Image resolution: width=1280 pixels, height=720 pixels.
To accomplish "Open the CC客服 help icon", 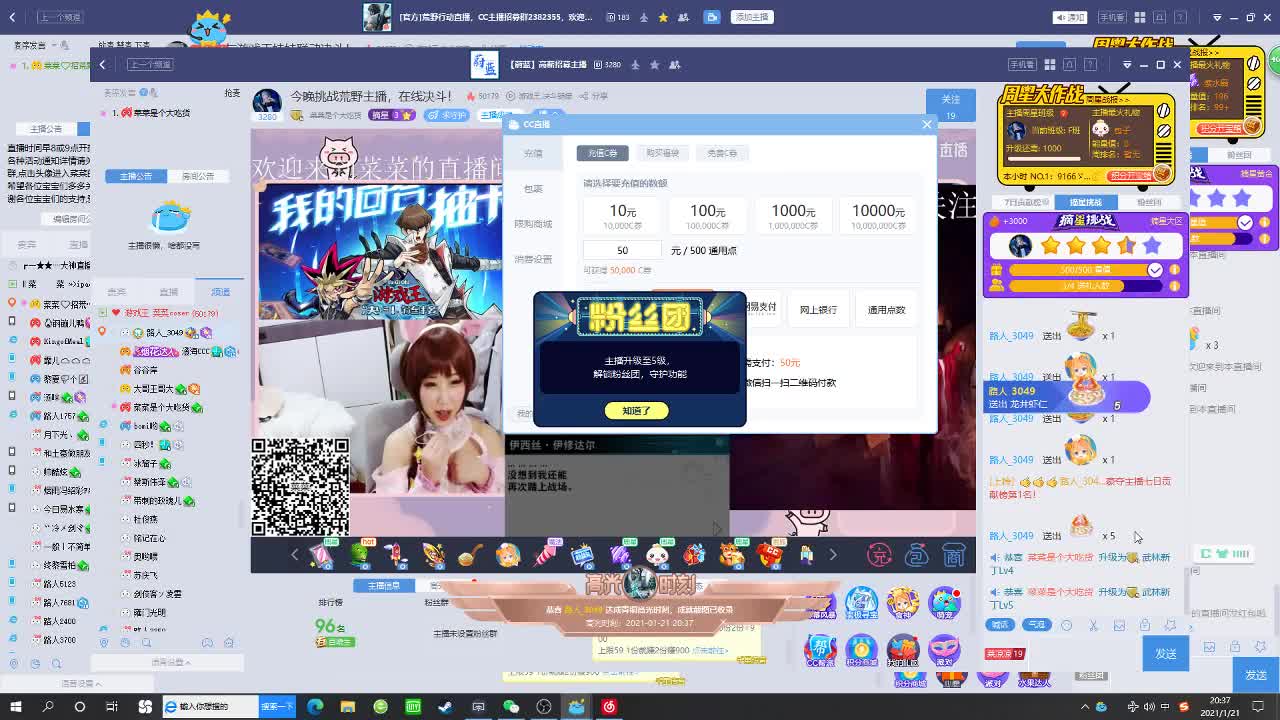I will pyautogui.click(x=820, y=651).
